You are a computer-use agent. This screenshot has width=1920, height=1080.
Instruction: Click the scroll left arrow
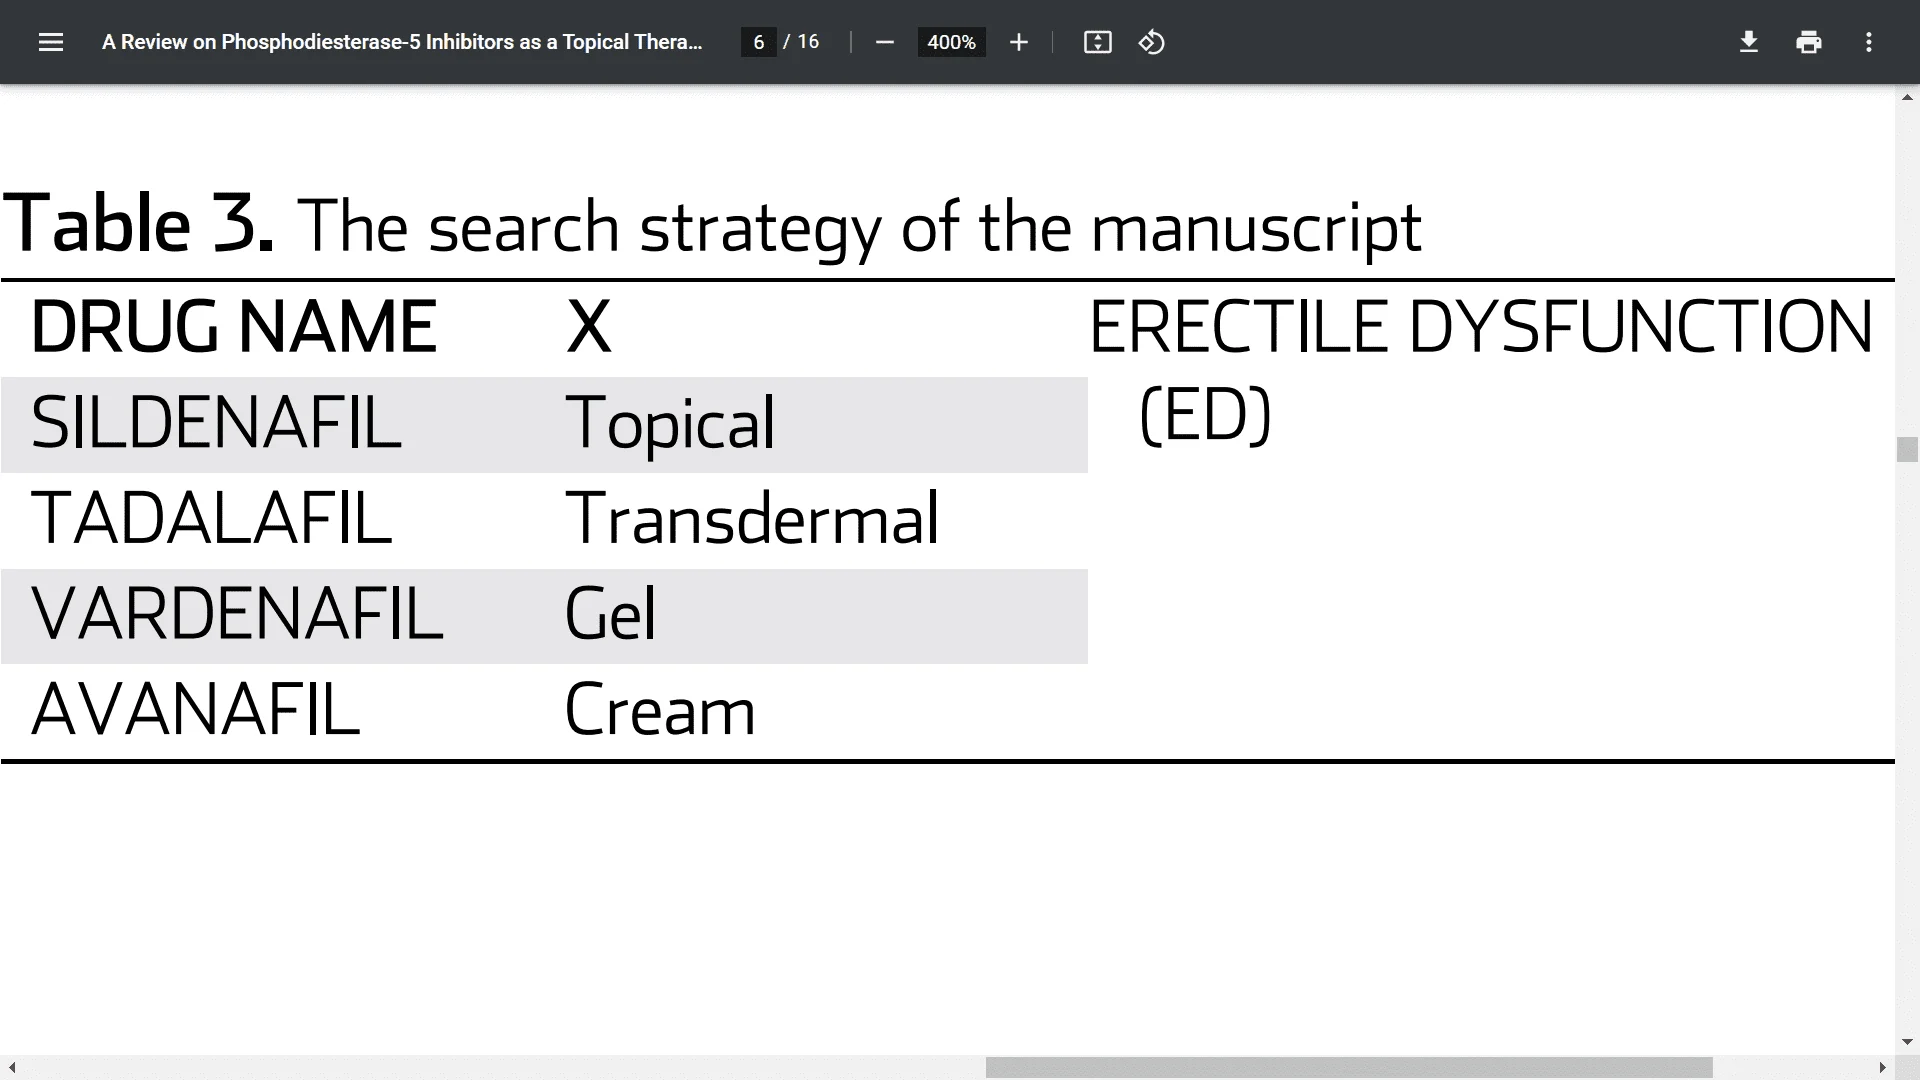pos(12,1067)
